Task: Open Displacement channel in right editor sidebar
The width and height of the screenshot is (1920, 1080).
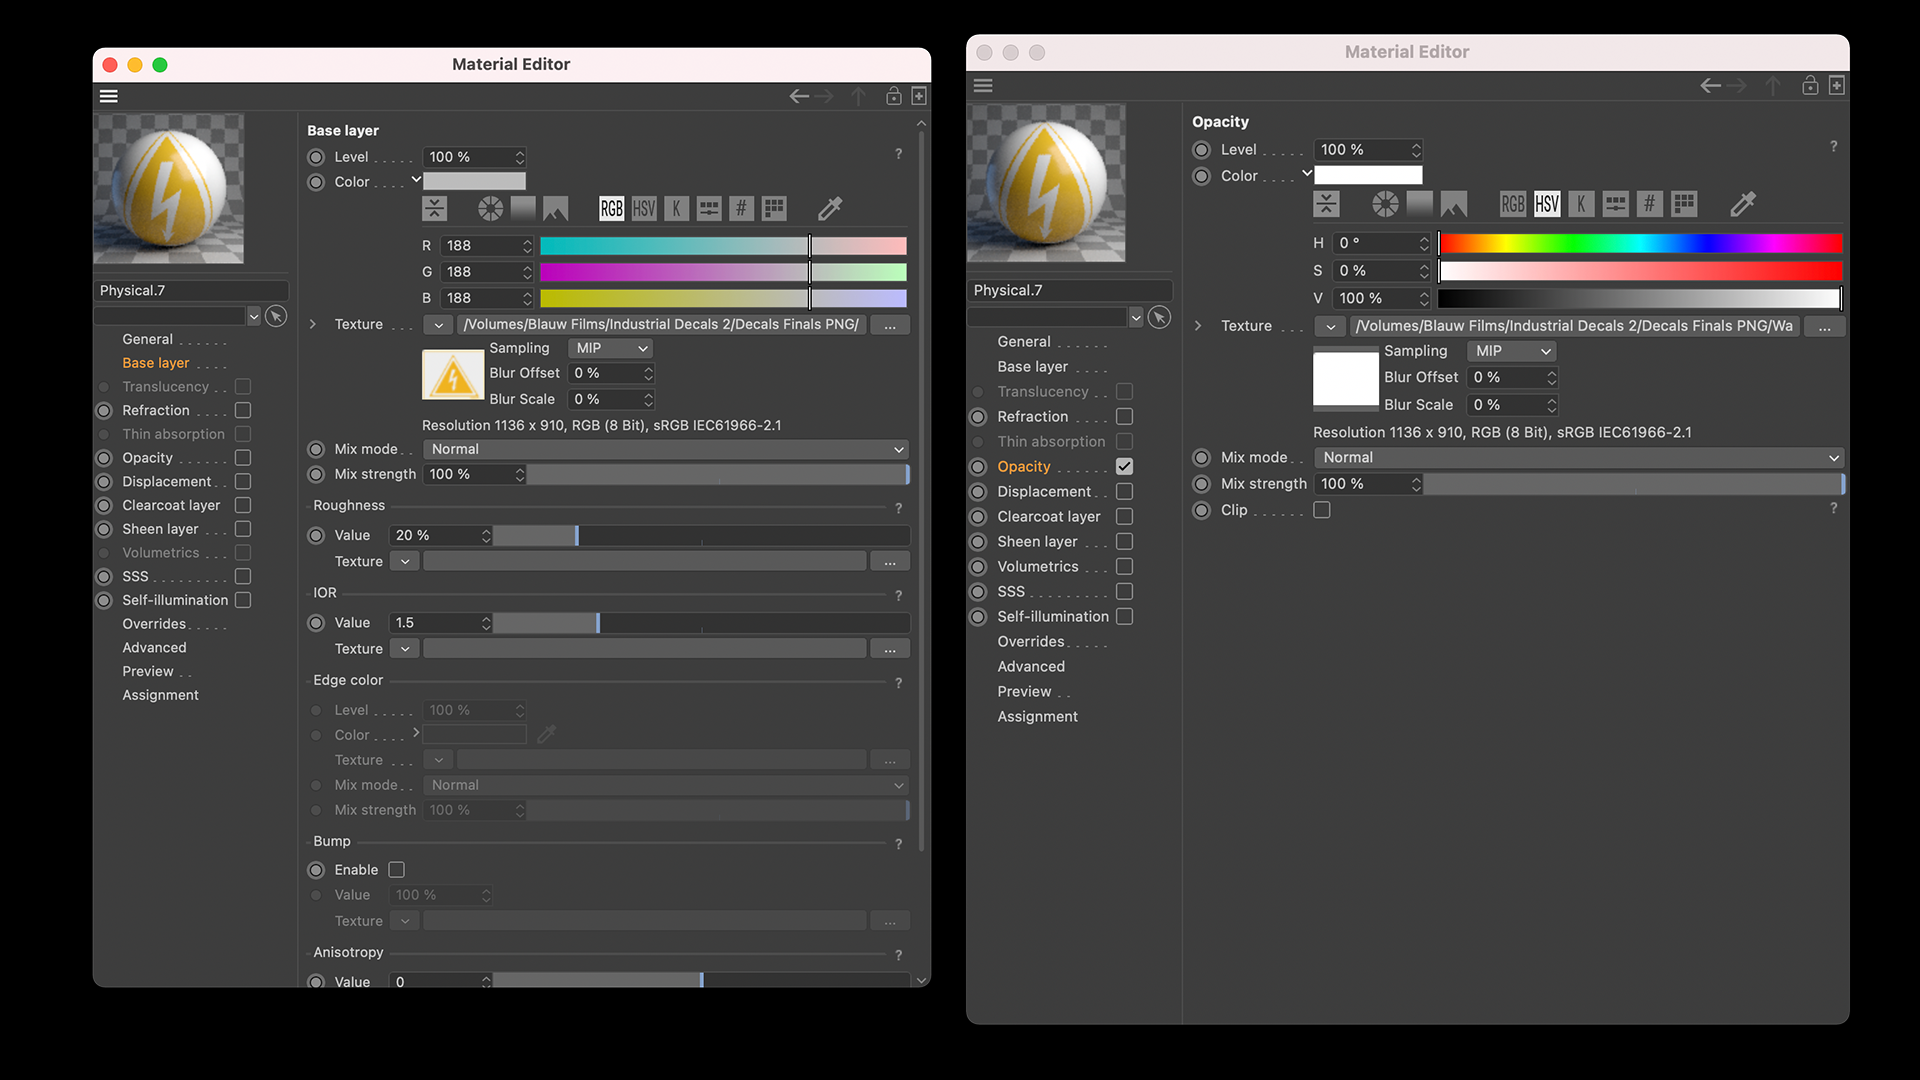Action: point(1044,491)
